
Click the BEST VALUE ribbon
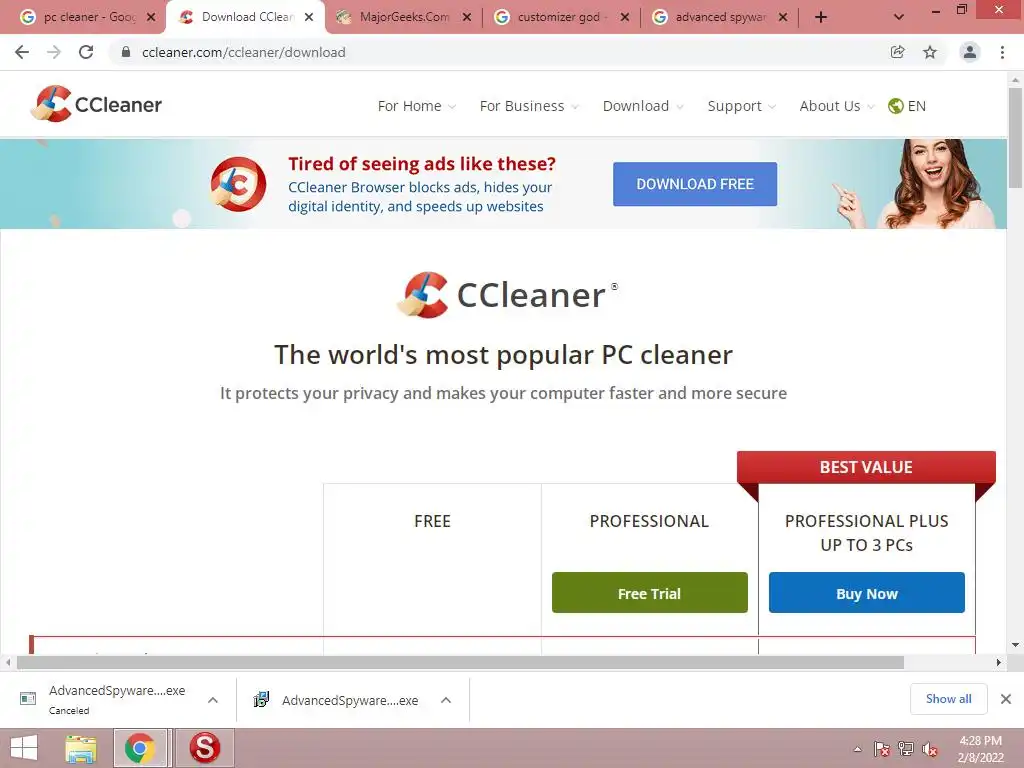pos(866,468)
